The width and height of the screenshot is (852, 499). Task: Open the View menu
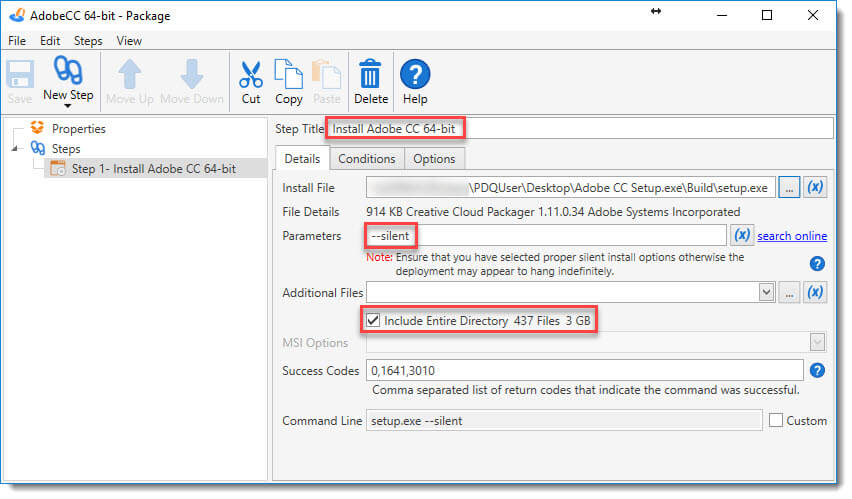coord(129,41)
